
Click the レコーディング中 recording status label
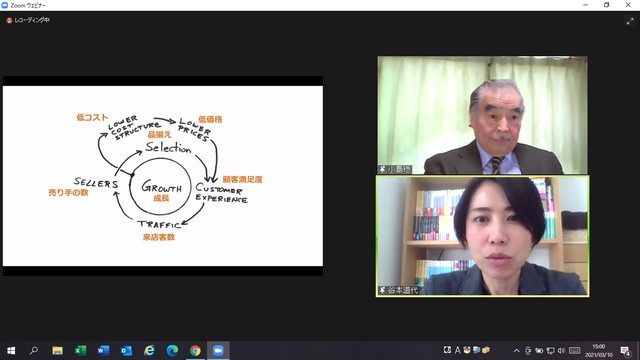tap(32, 20)
